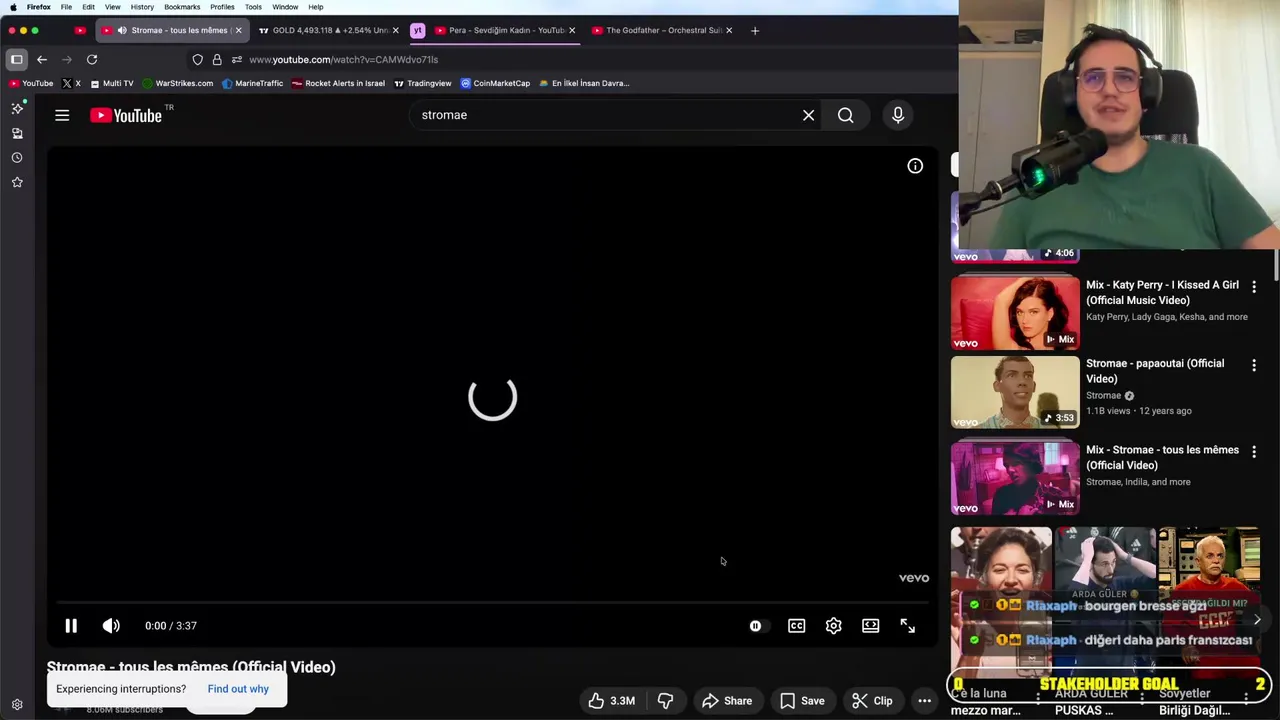
Task: Open the sidebar bookmarks star icon
Action: (17, 182)
